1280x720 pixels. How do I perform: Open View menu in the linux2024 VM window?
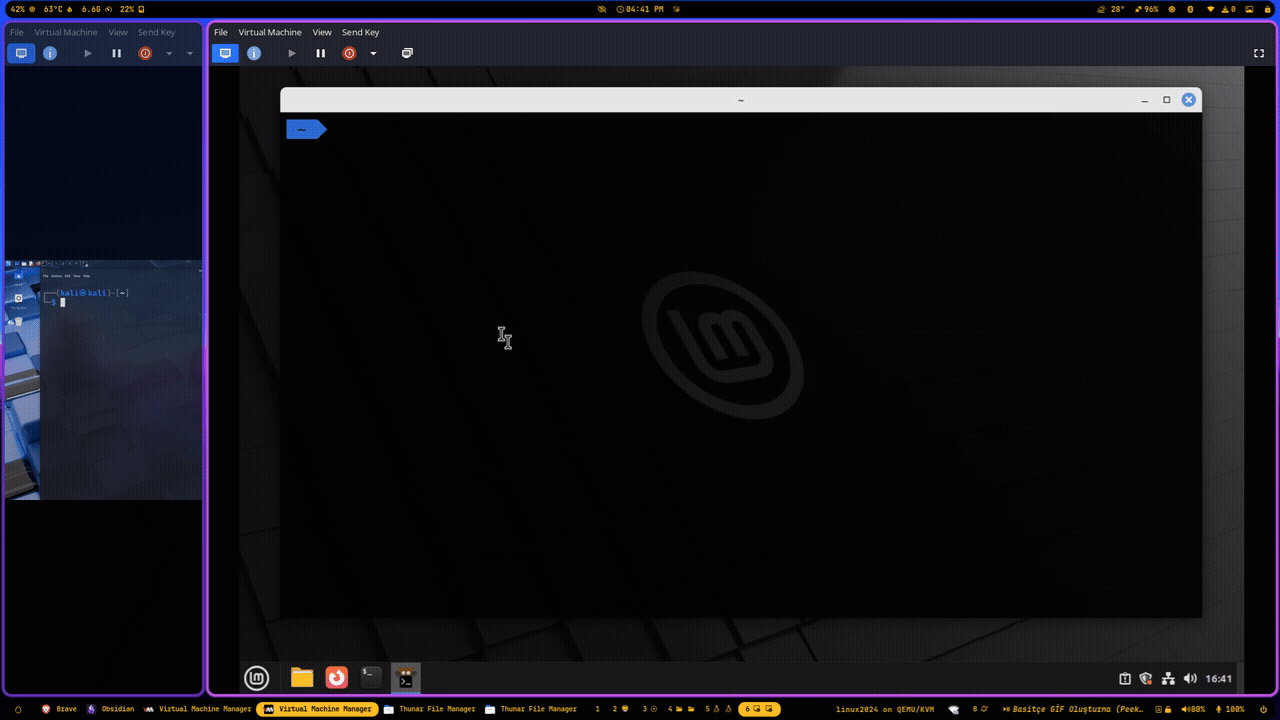322,32
